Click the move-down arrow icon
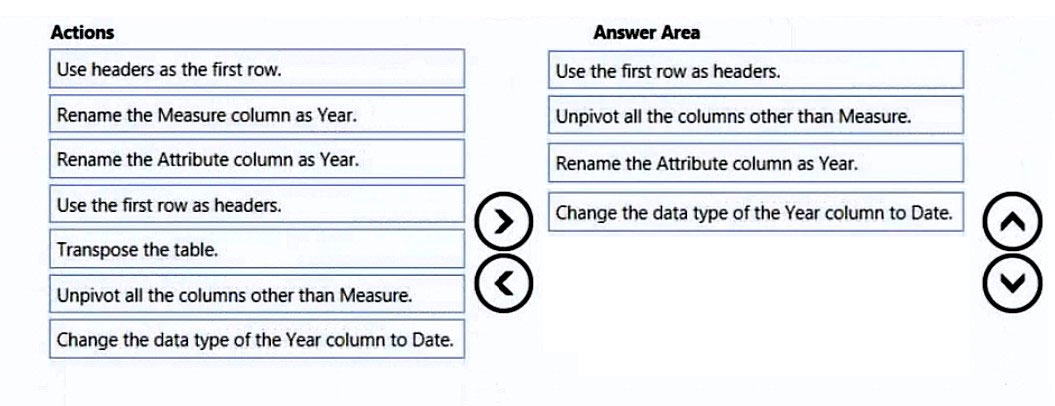Viewport: 1055px width, 406px height. point(1013,283)
